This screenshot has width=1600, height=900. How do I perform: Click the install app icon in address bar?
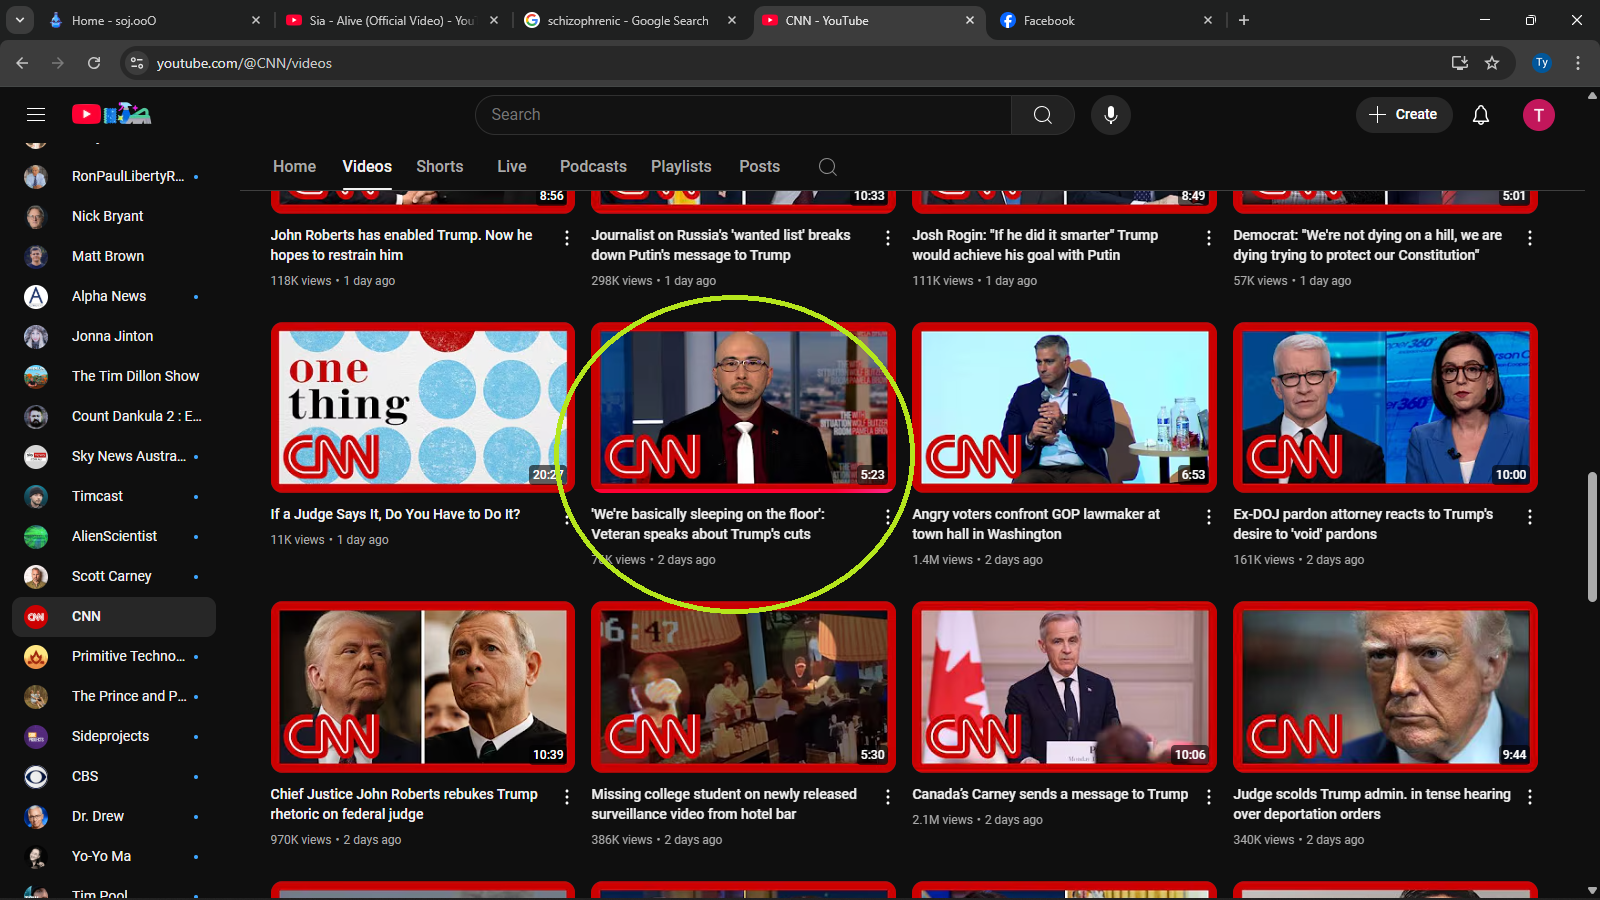1460,63
